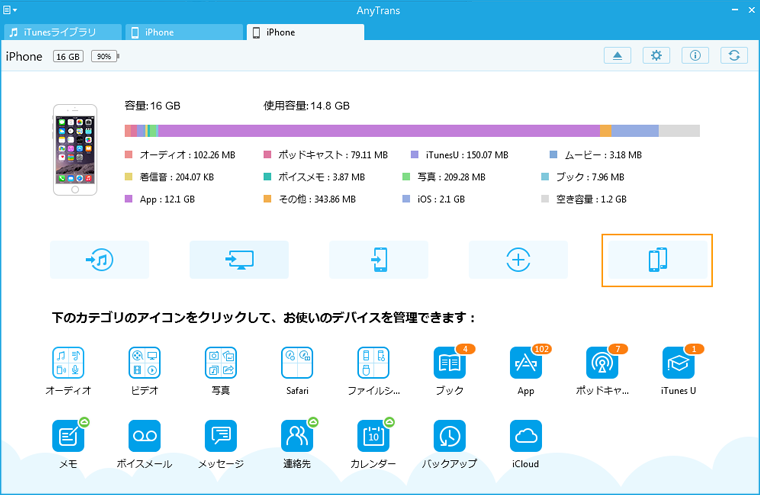The image size is (760, 495).
Task: Open the ボイスメール voicemail icon
Action: (x=144, y=436)
